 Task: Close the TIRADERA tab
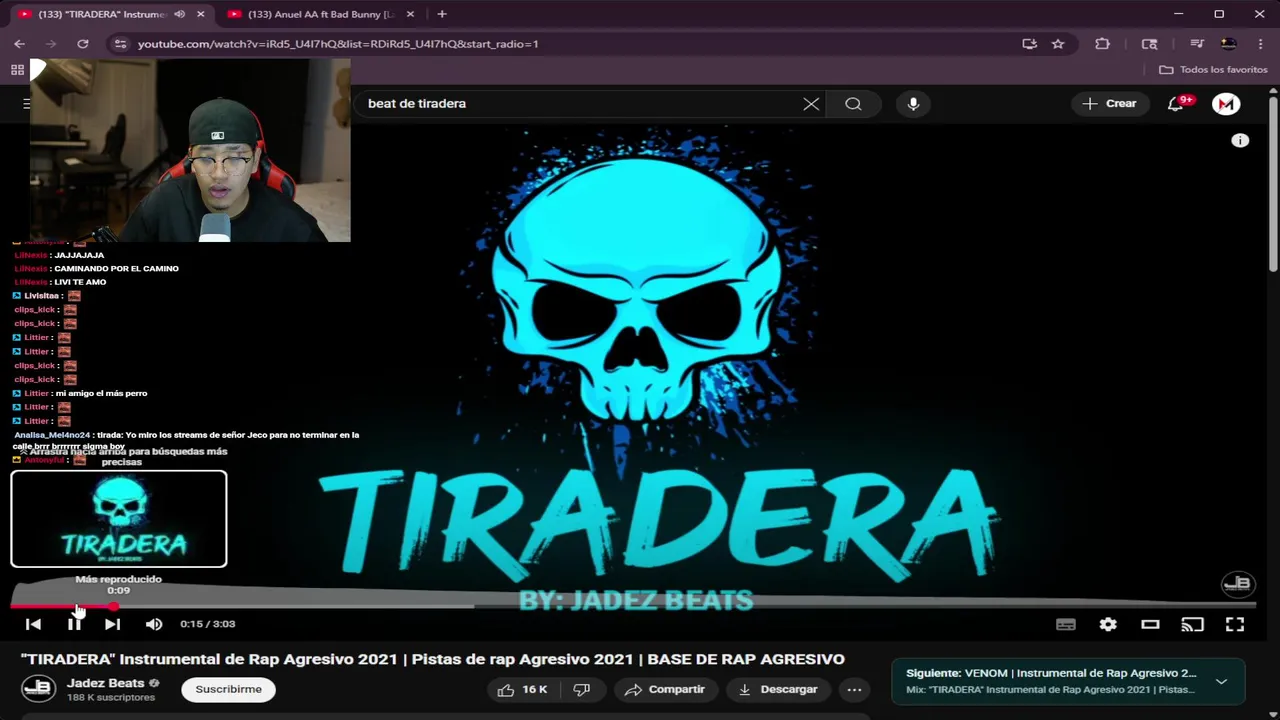tap(201, 14)
